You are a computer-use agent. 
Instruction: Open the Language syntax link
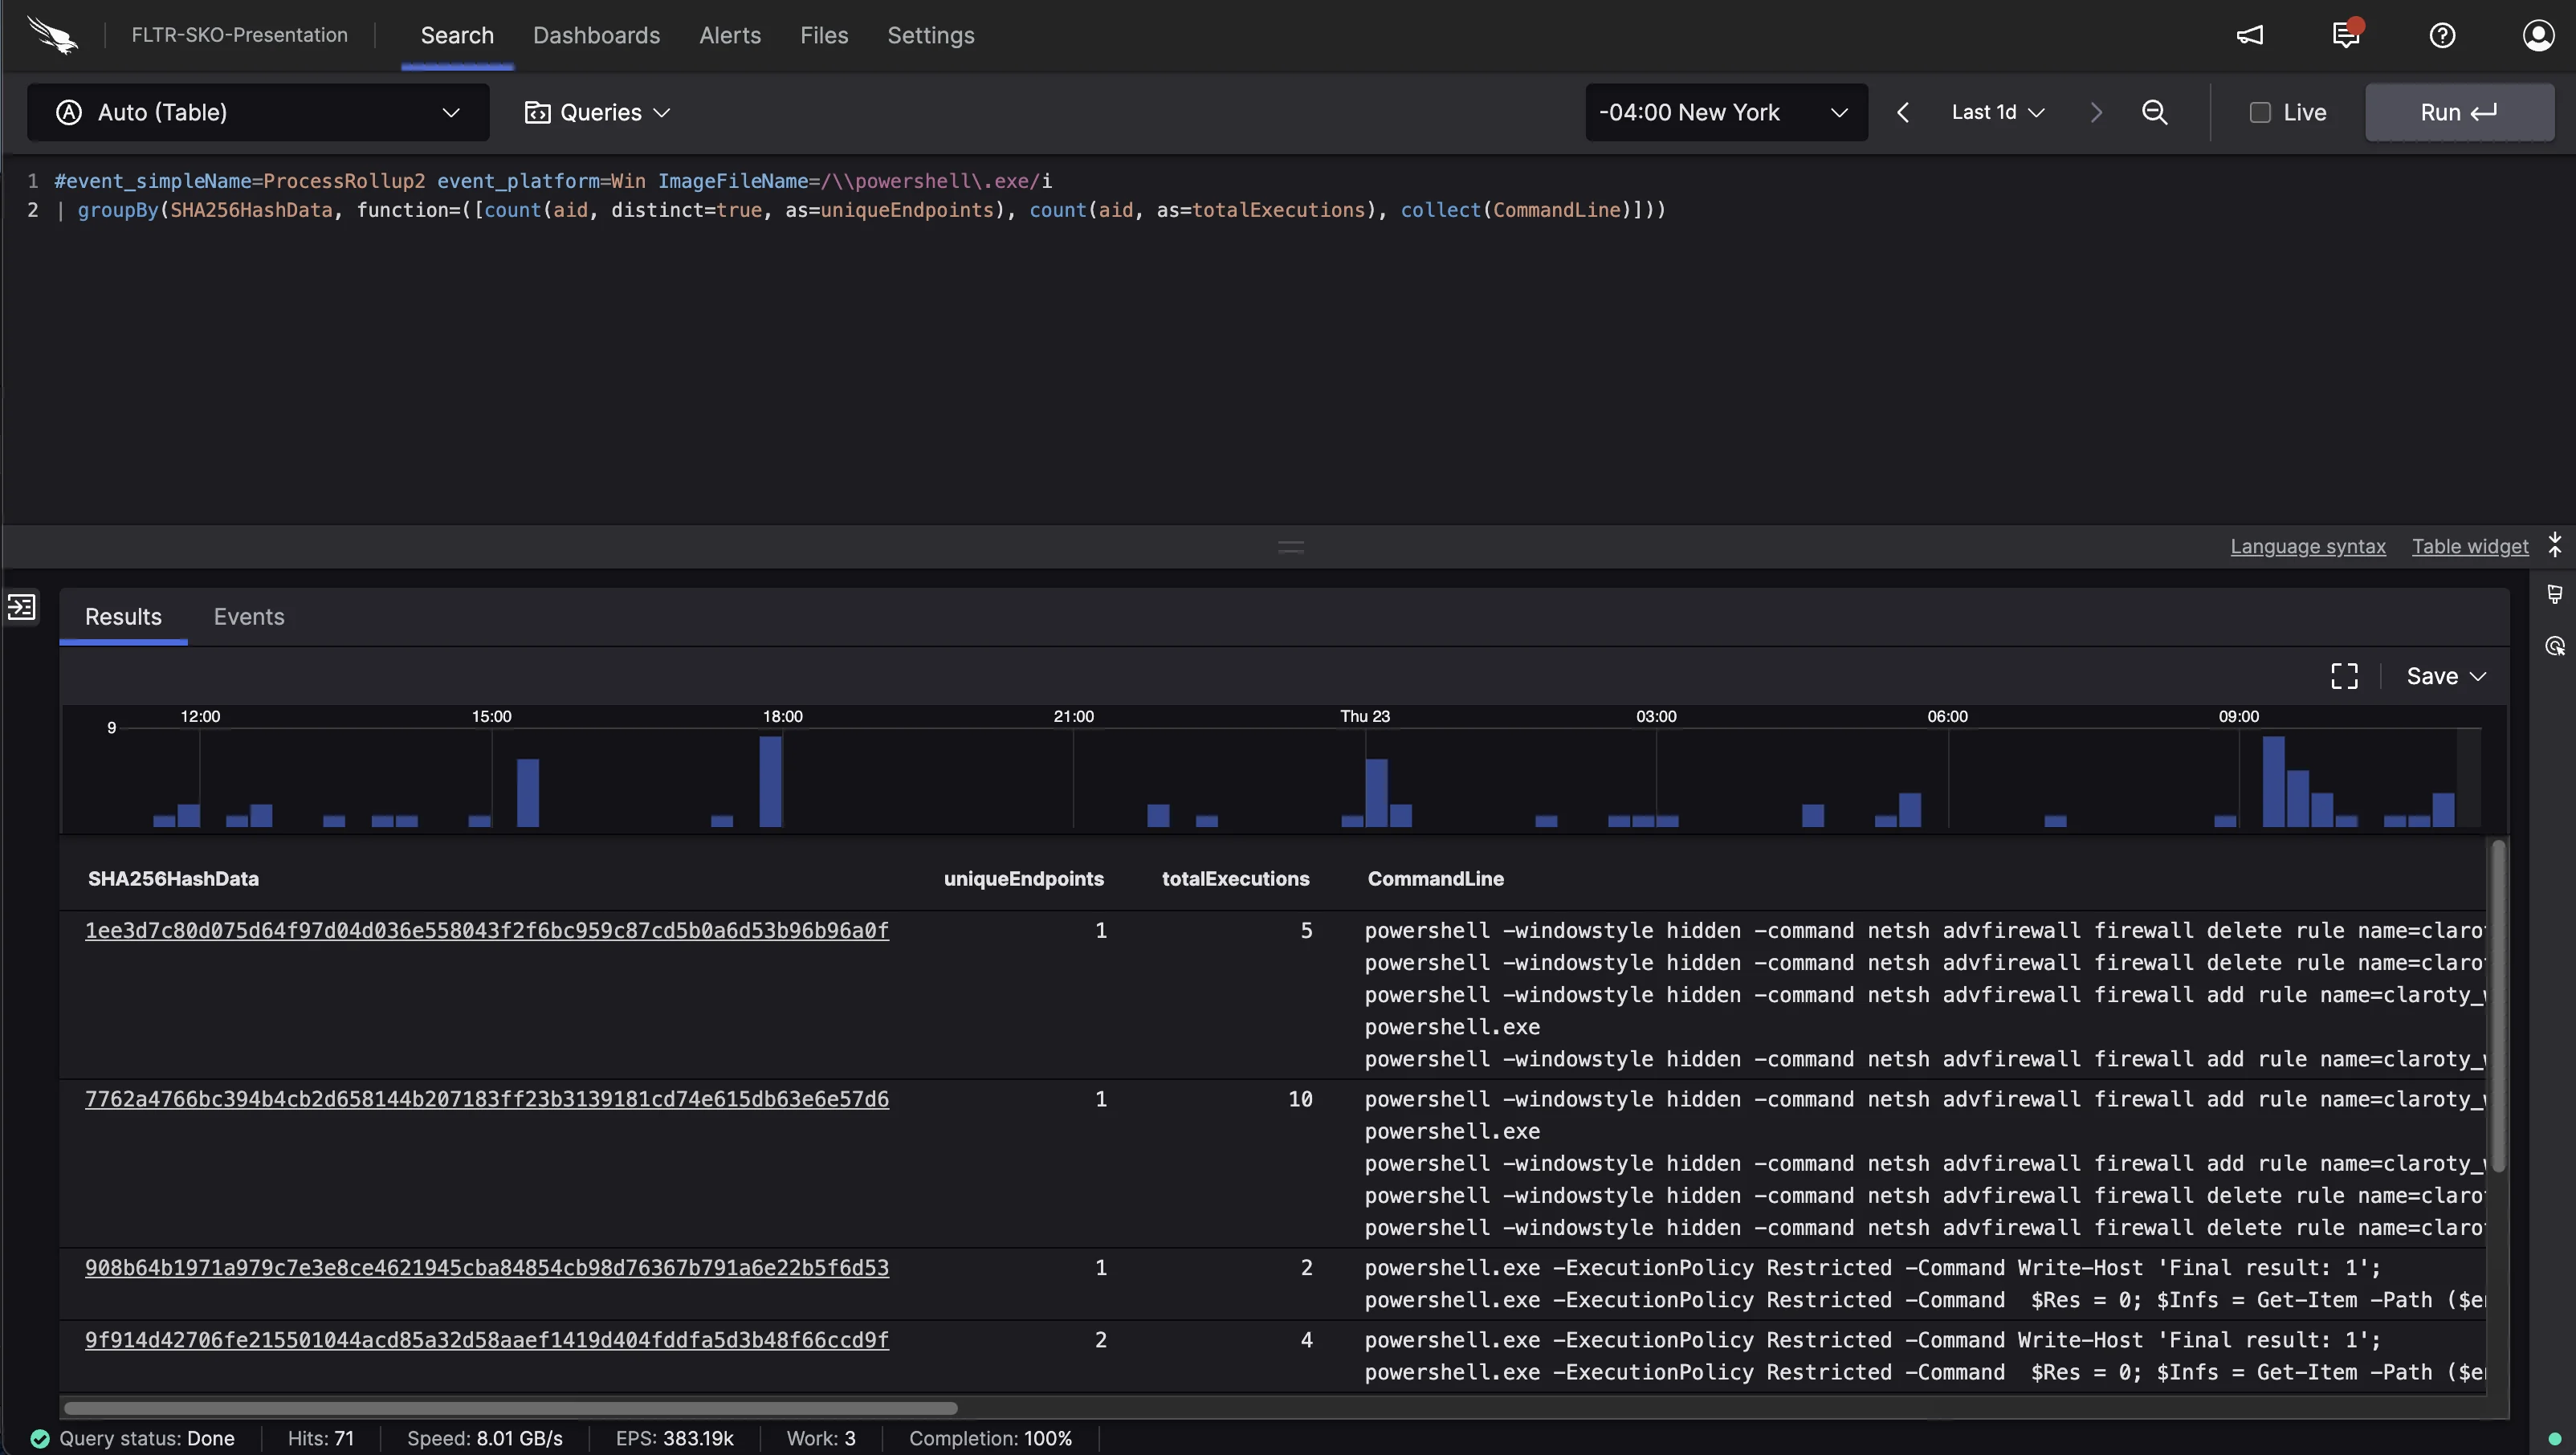point(2307,546)
